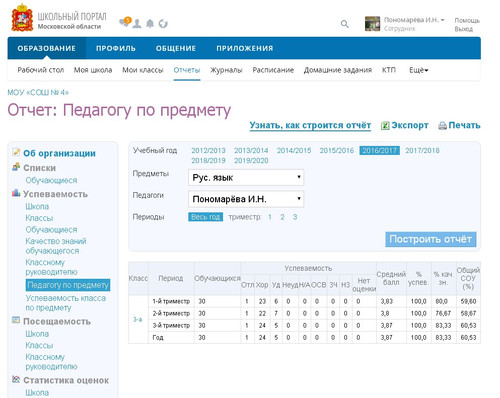Click the Помощь link
The image size is (500, 398).
(467, 20)
